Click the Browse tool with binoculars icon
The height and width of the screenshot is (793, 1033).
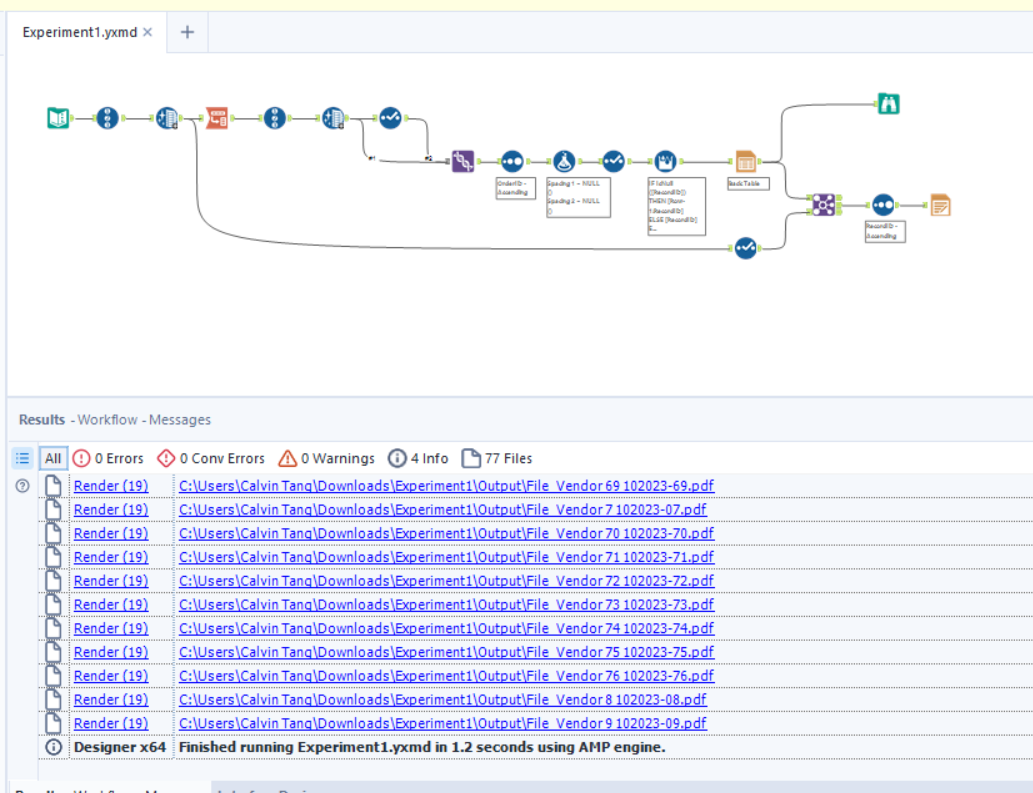888,103
